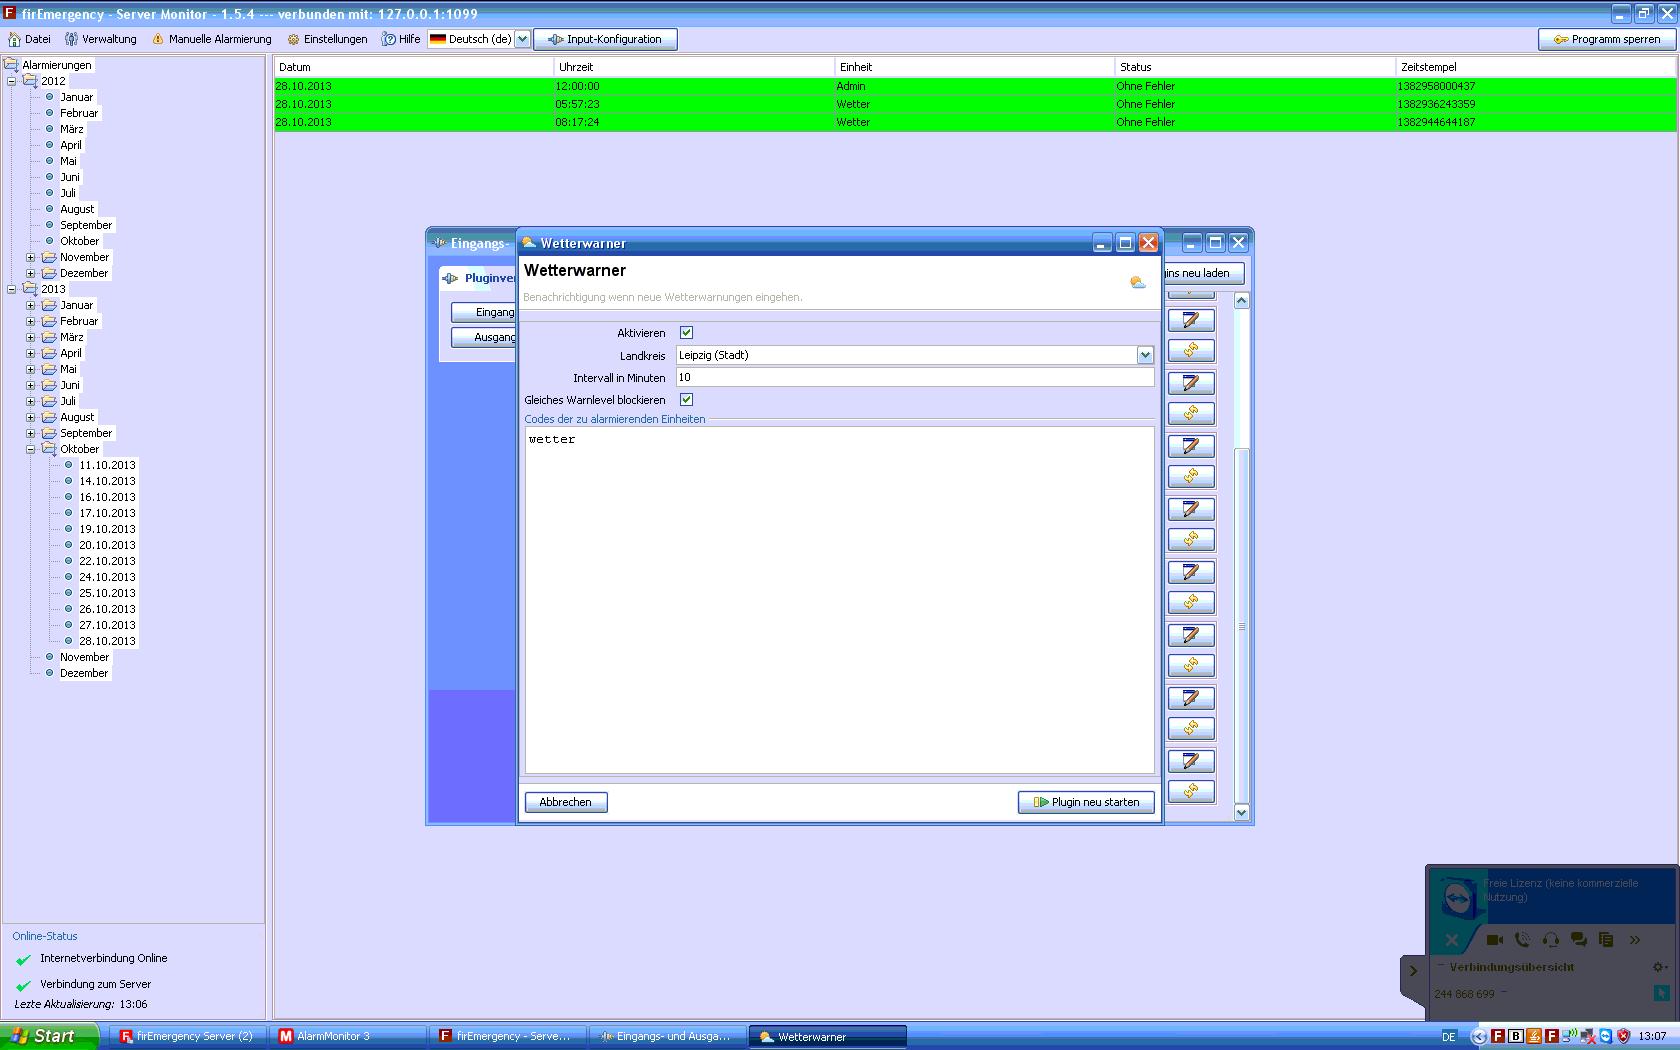Open the Landkreis dropdown
The height and width of the screenshot is (1050, 1680).
click(x=1145, y=355)
